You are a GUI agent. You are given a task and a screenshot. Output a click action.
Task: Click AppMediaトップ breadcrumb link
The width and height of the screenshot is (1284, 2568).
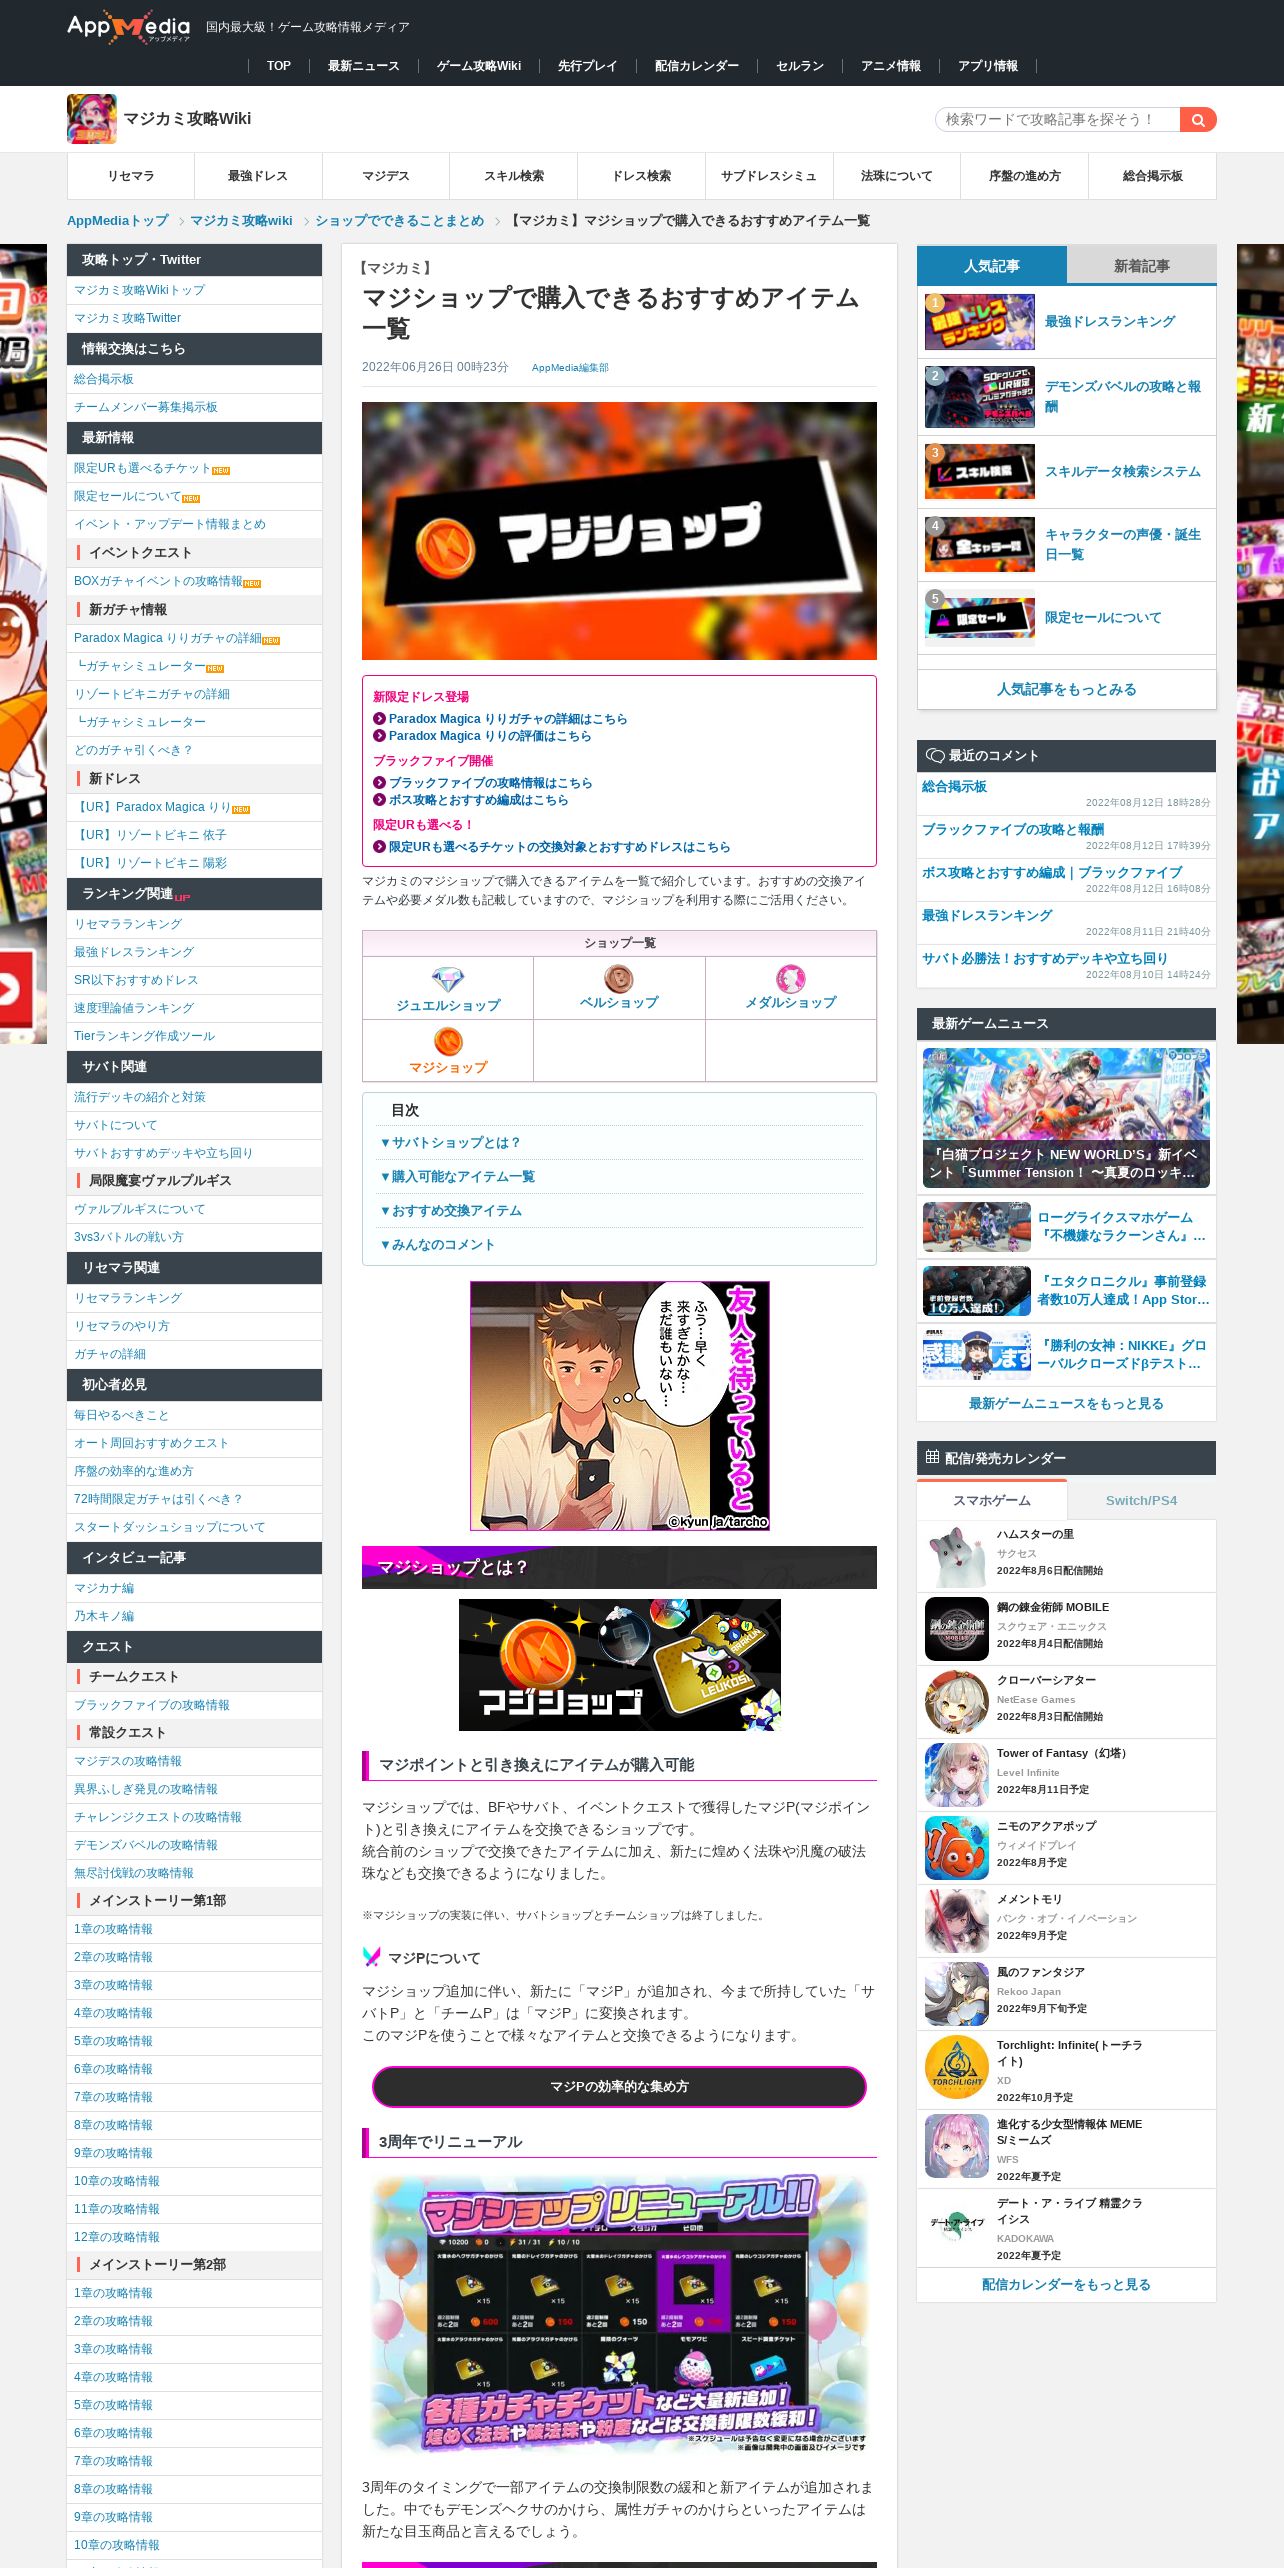coord(118,220)
